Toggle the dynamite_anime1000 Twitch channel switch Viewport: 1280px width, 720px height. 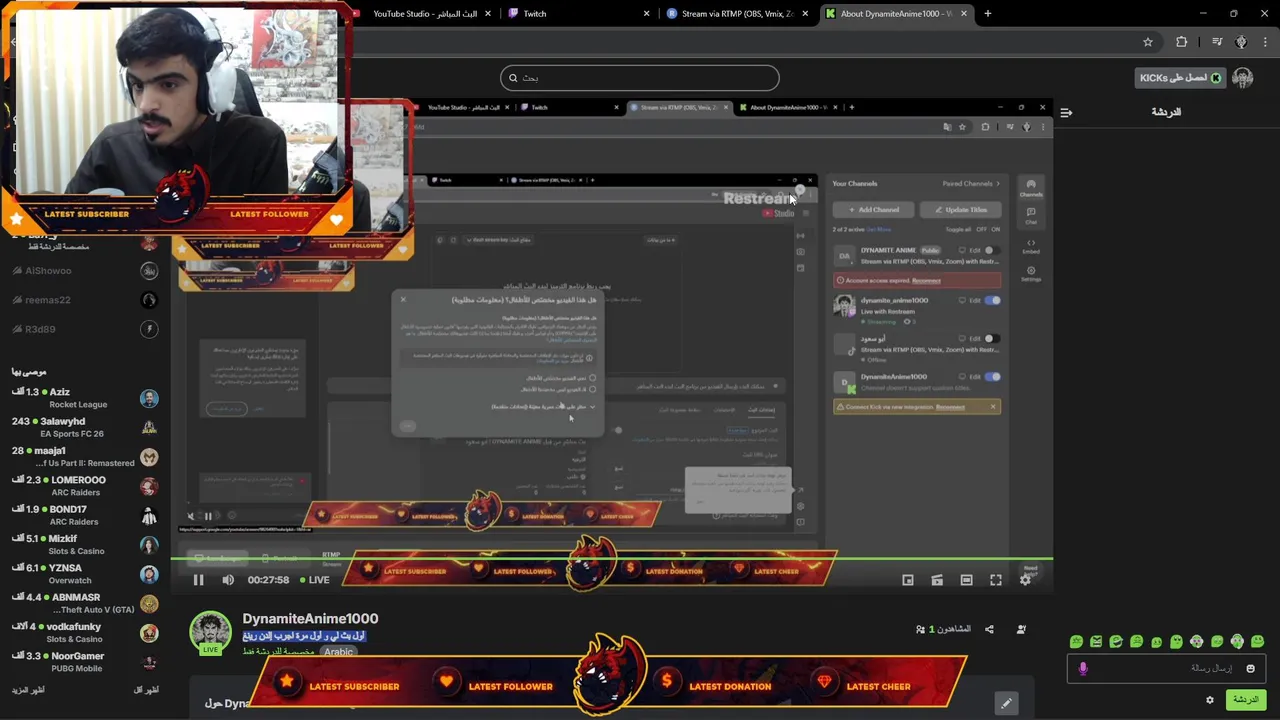[992, 300]
